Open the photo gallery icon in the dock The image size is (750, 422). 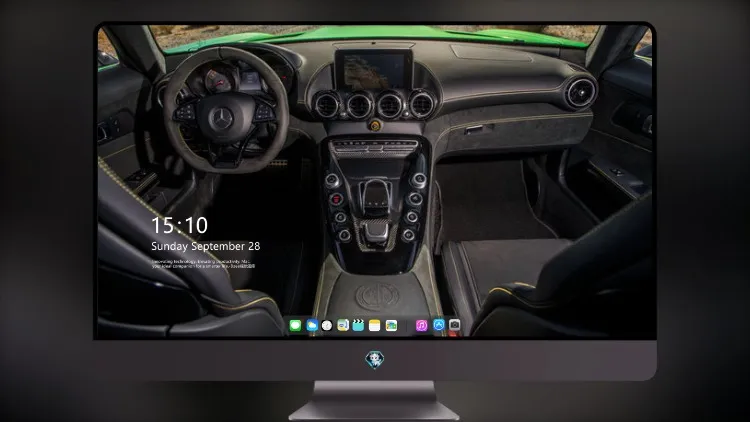[391, 325]
